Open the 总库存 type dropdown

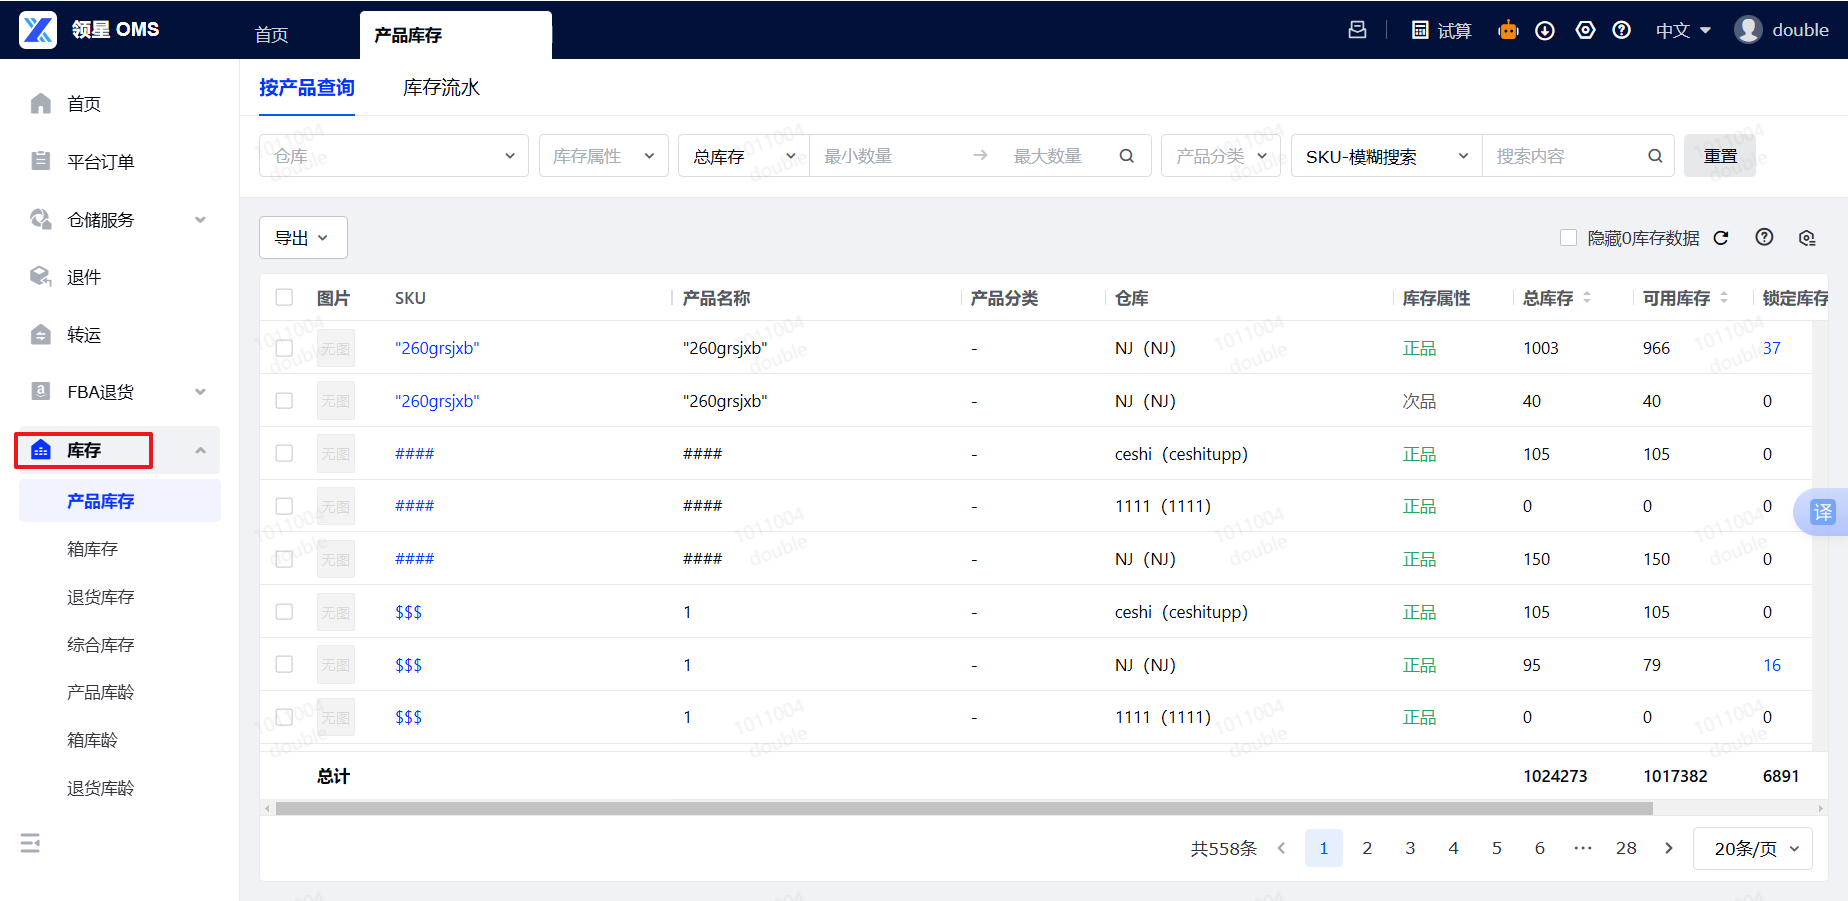[743, 156]
